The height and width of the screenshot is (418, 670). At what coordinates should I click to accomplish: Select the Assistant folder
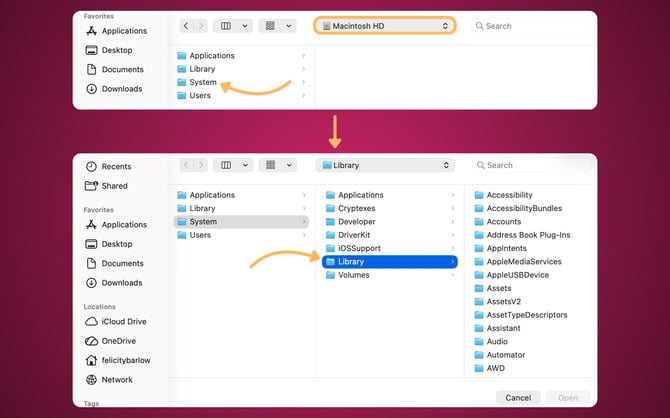497,328
